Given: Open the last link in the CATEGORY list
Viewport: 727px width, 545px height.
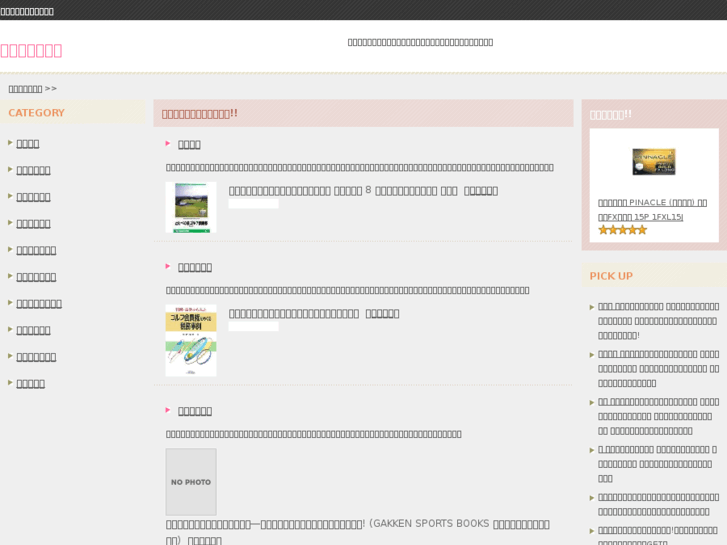Looking at the screenshot, I should [31, 384].
